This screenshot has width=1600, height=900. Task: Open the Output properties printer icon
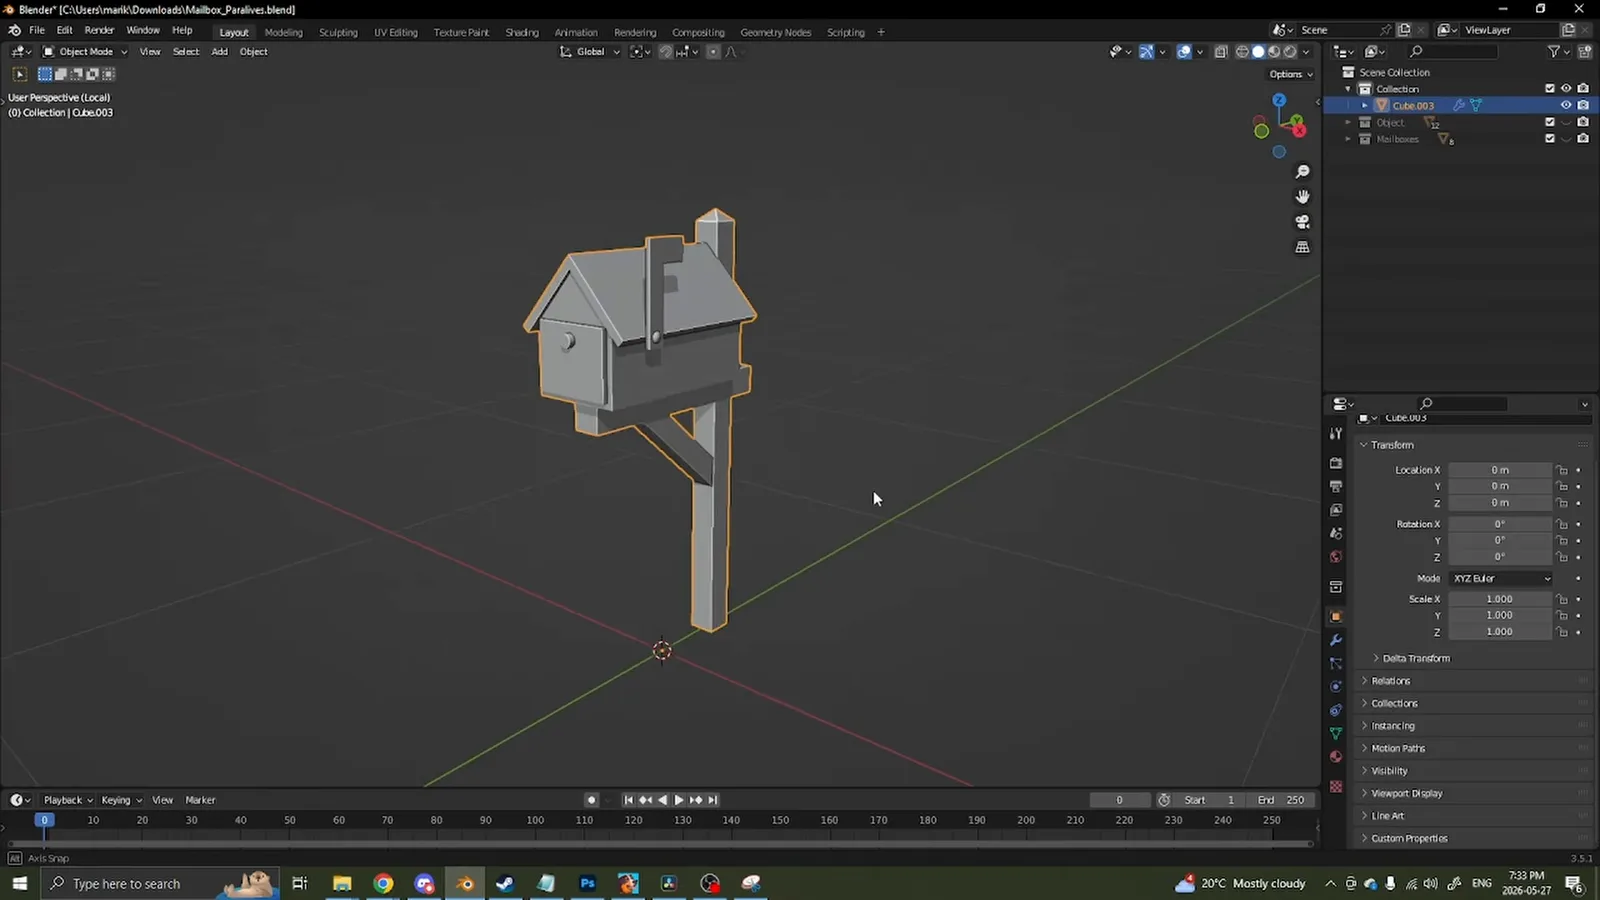(1336, 487)
